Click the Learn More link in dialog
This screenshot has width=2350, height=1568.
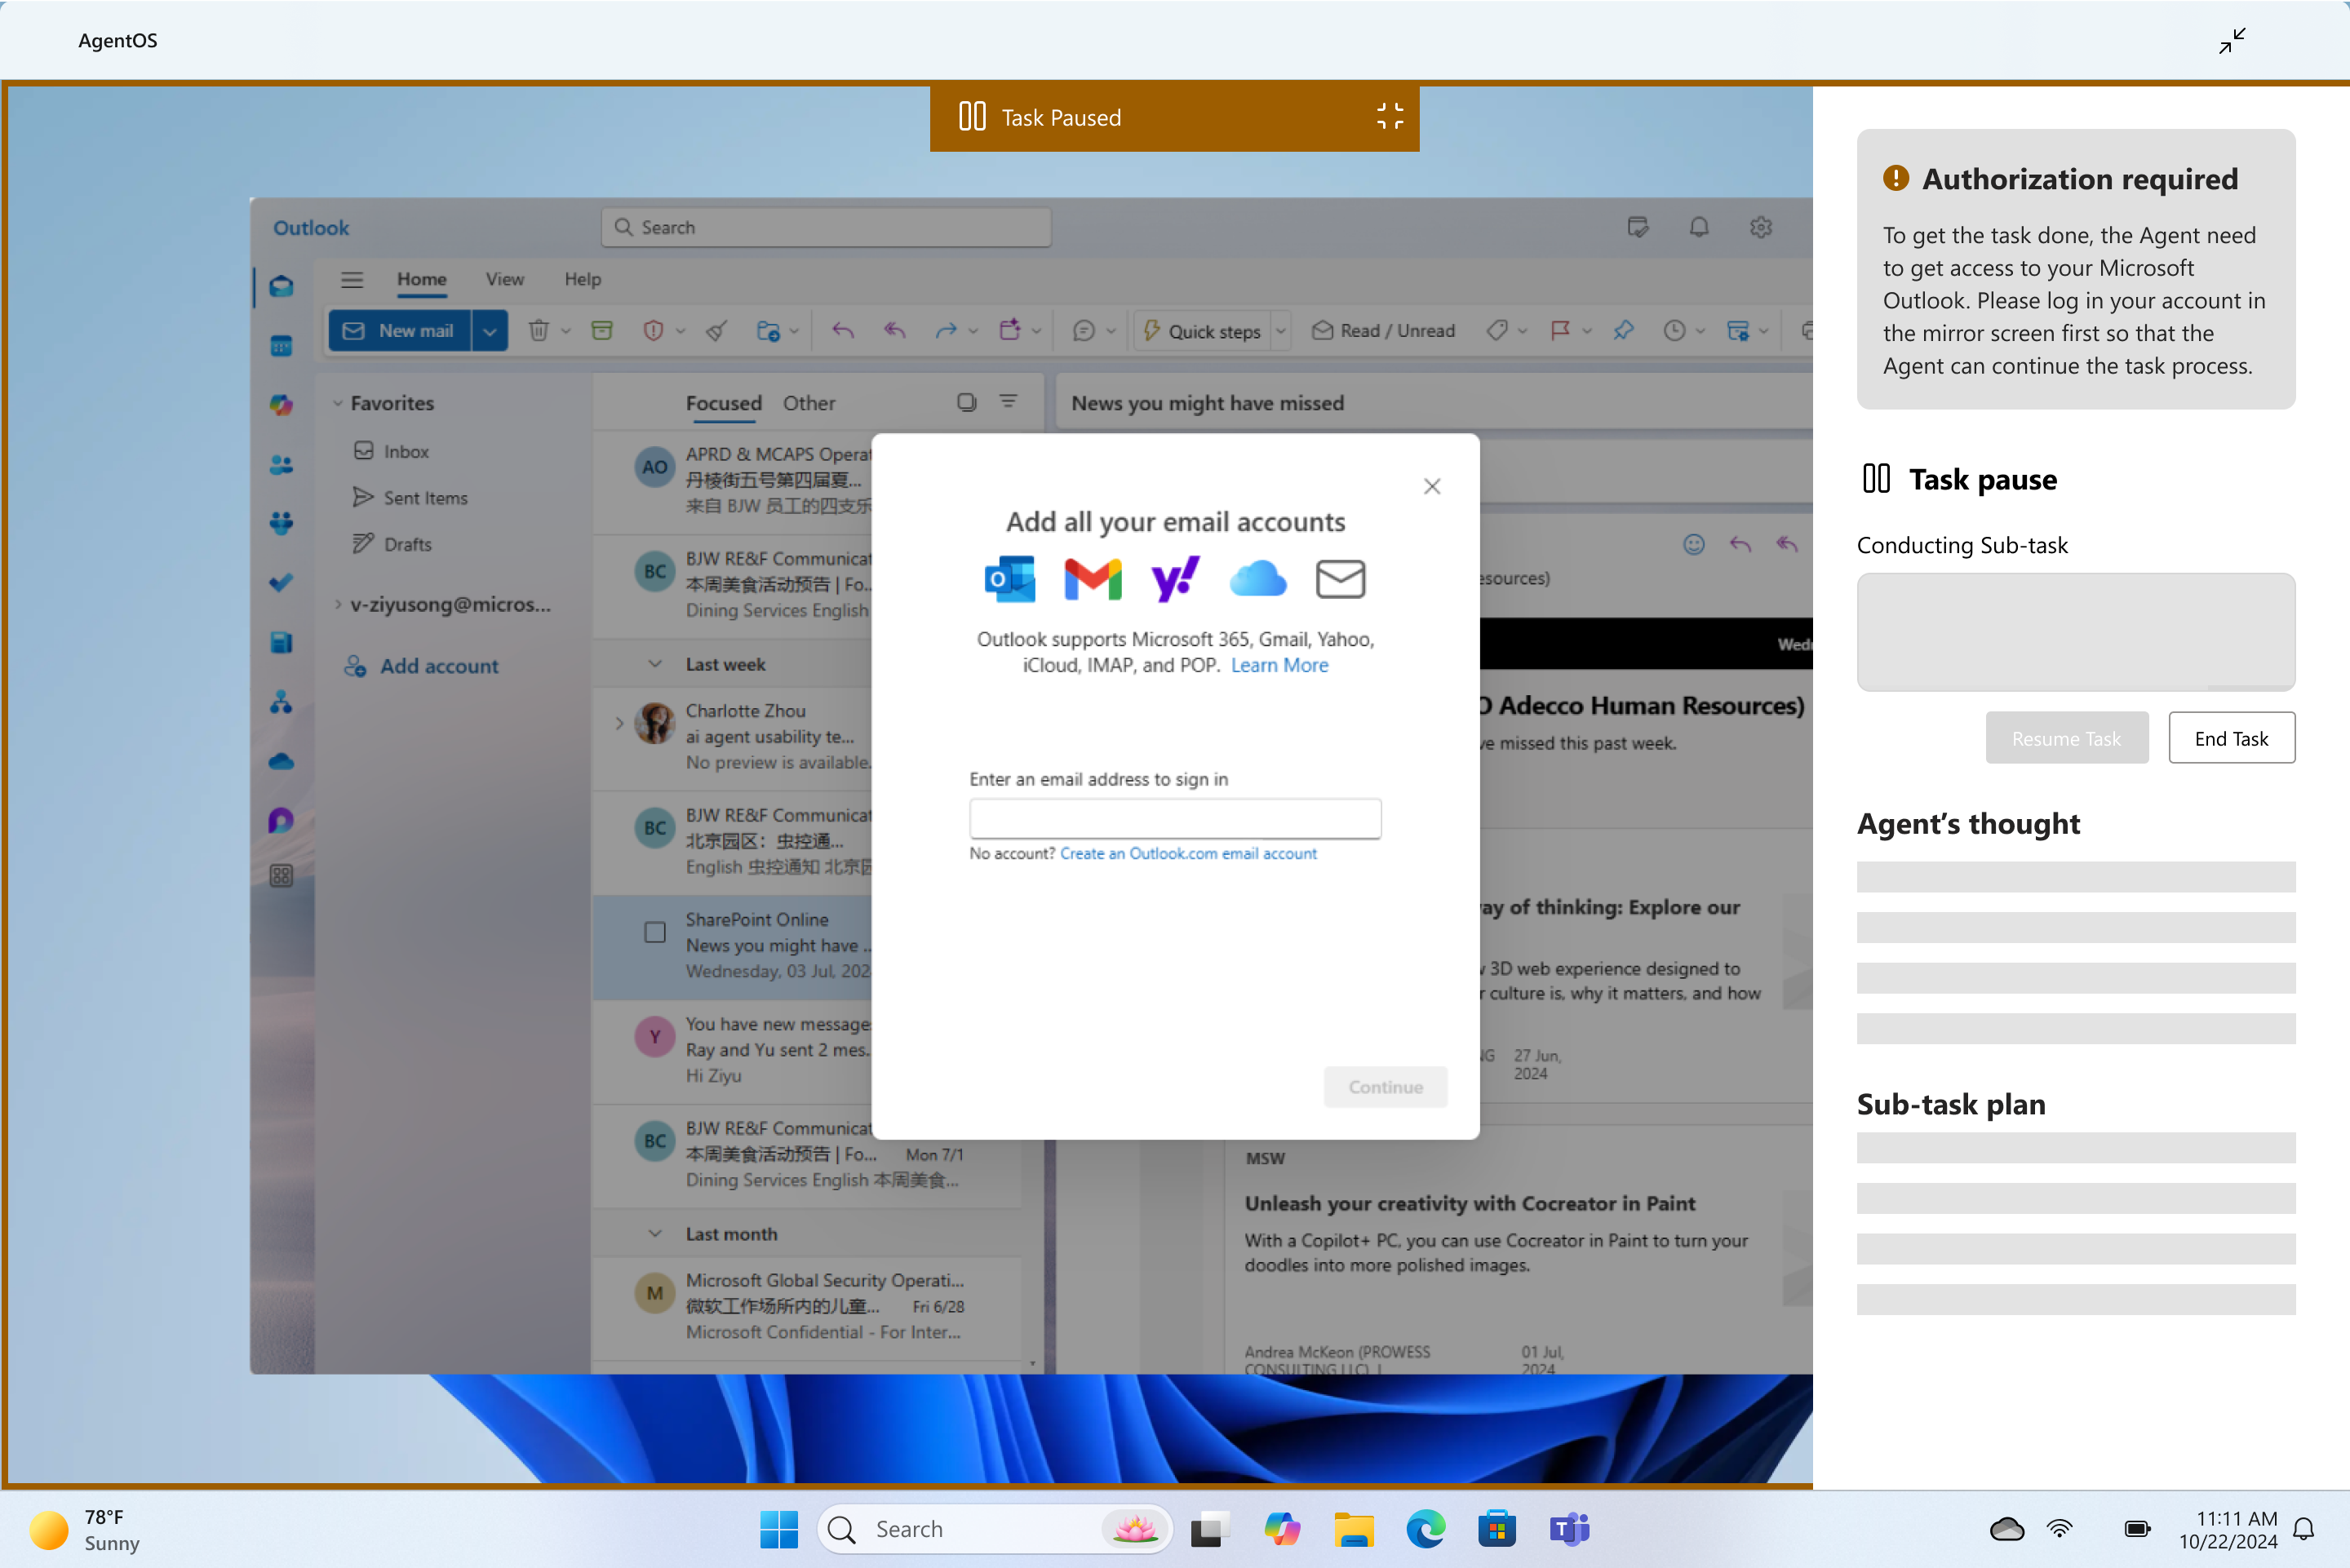click(x=1279, y=665)
